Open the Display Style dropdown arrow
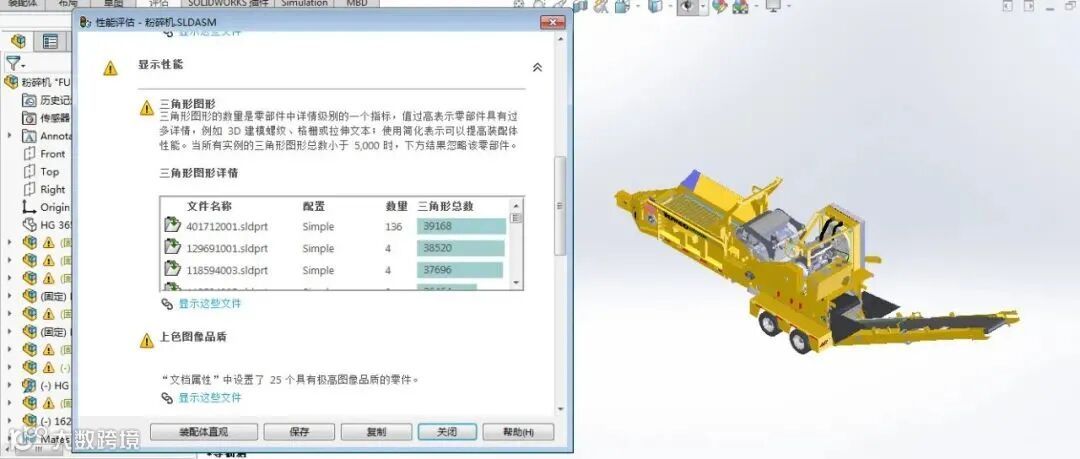This screenshot has width=1080, height=459. pyautogui.click(x=671, y=6)
